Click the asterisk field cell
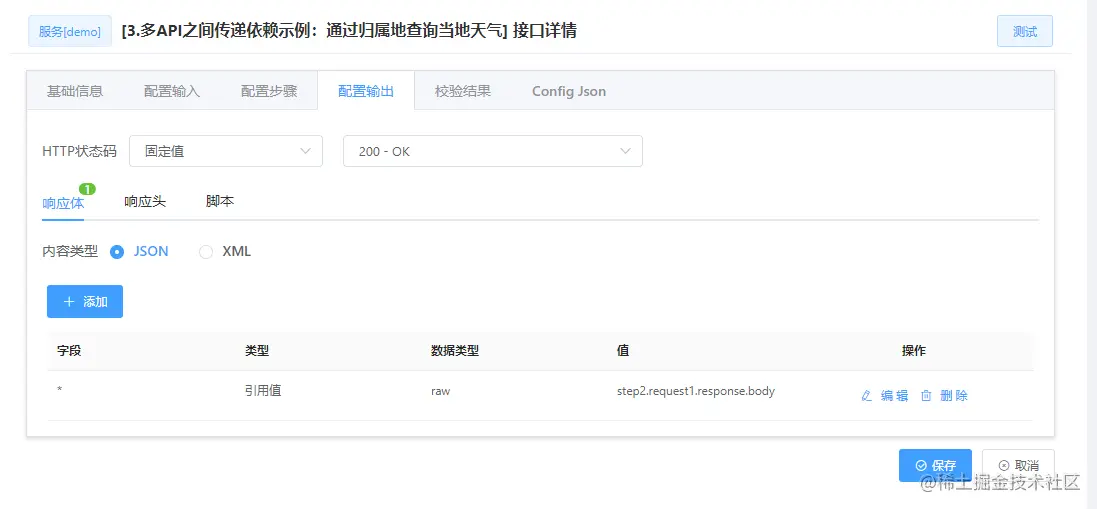Viewport: 1097px width, 509px height. click(x=59, y=390)
